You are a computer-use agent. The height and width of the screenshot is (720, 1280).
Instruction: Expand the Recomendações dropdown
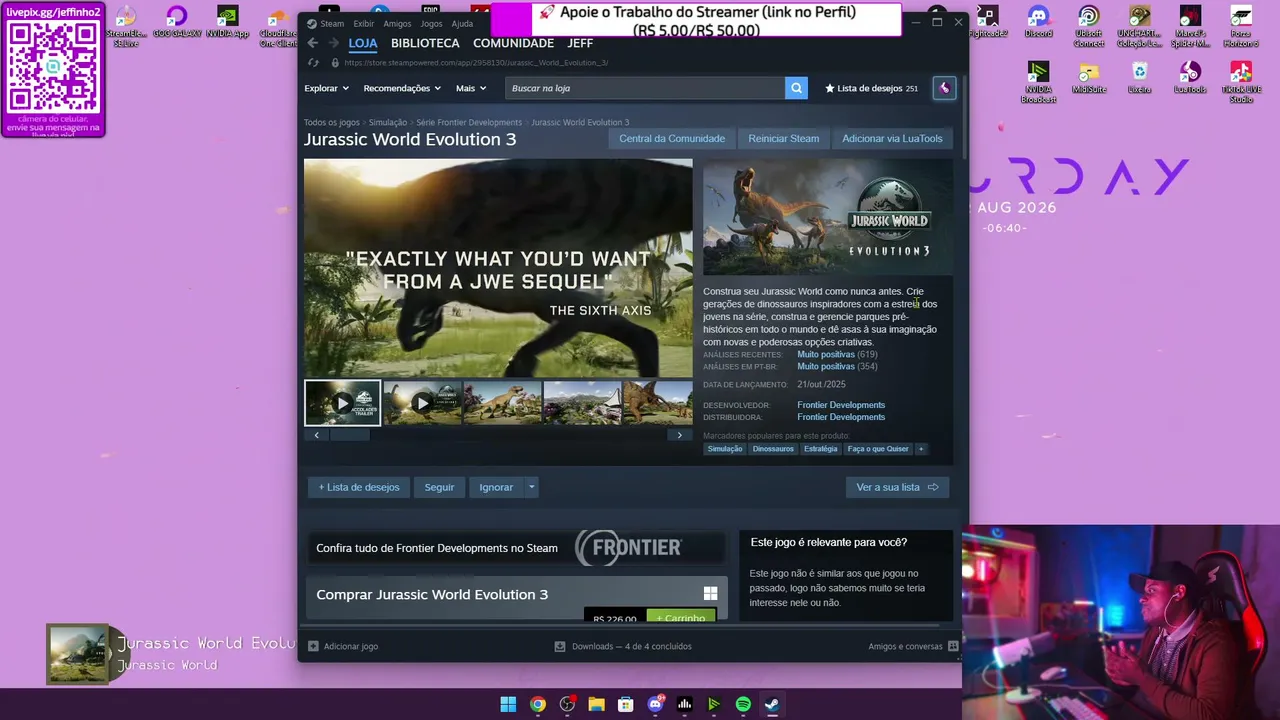click(402, 88)
